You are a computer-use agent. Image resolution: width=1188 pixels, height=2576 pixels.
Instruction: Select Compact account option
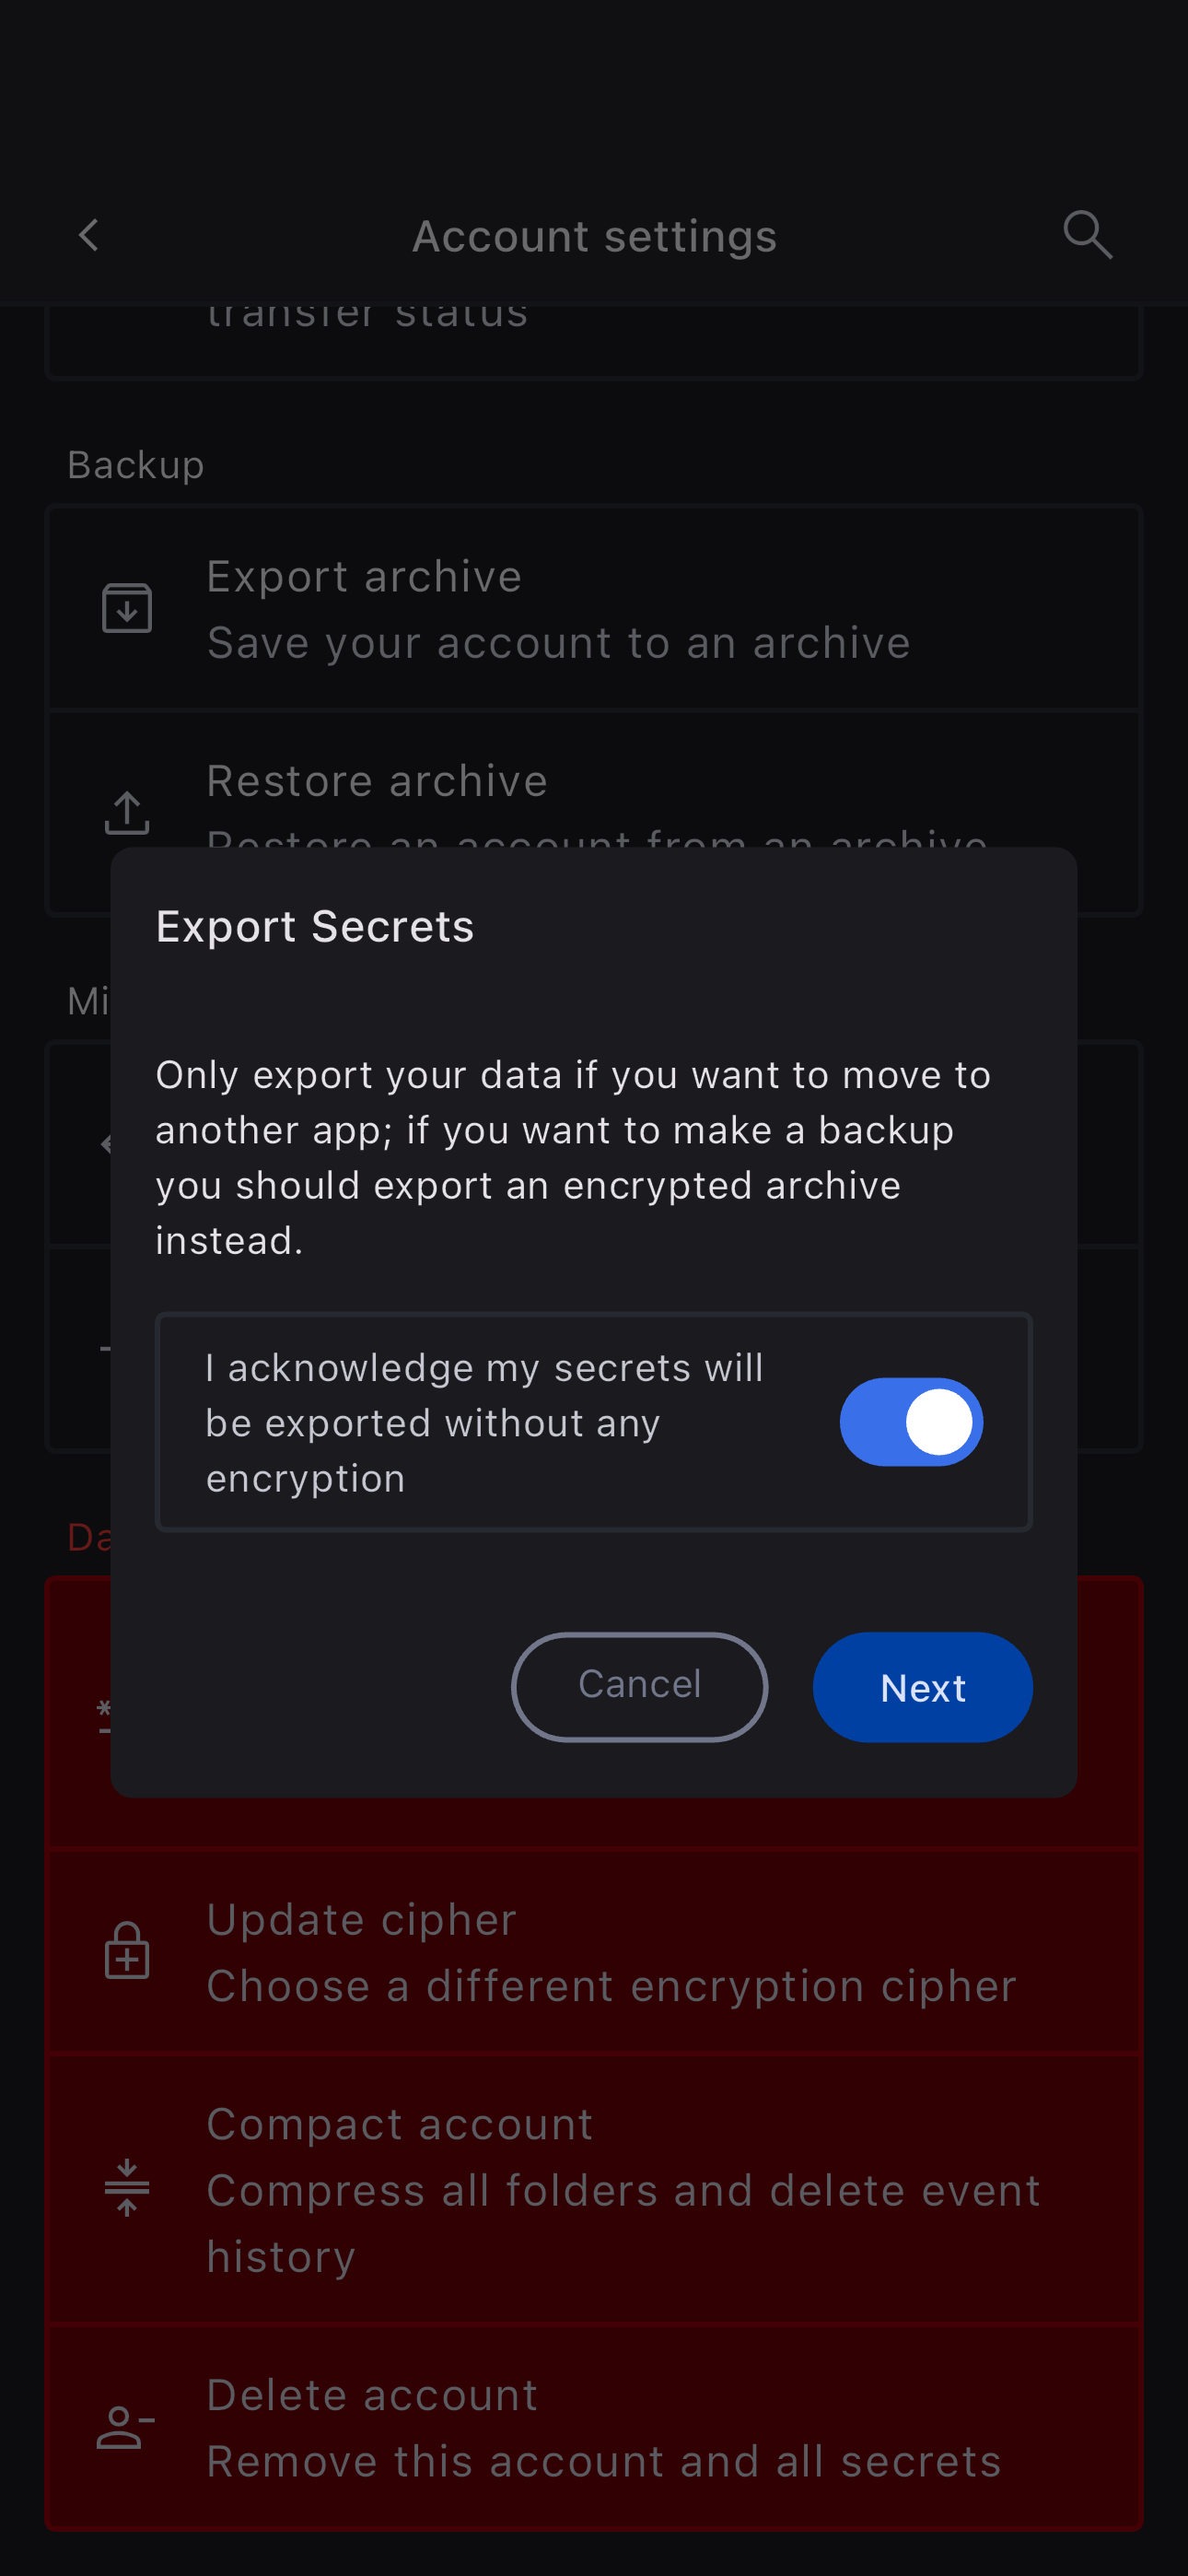click(594, 2188)
